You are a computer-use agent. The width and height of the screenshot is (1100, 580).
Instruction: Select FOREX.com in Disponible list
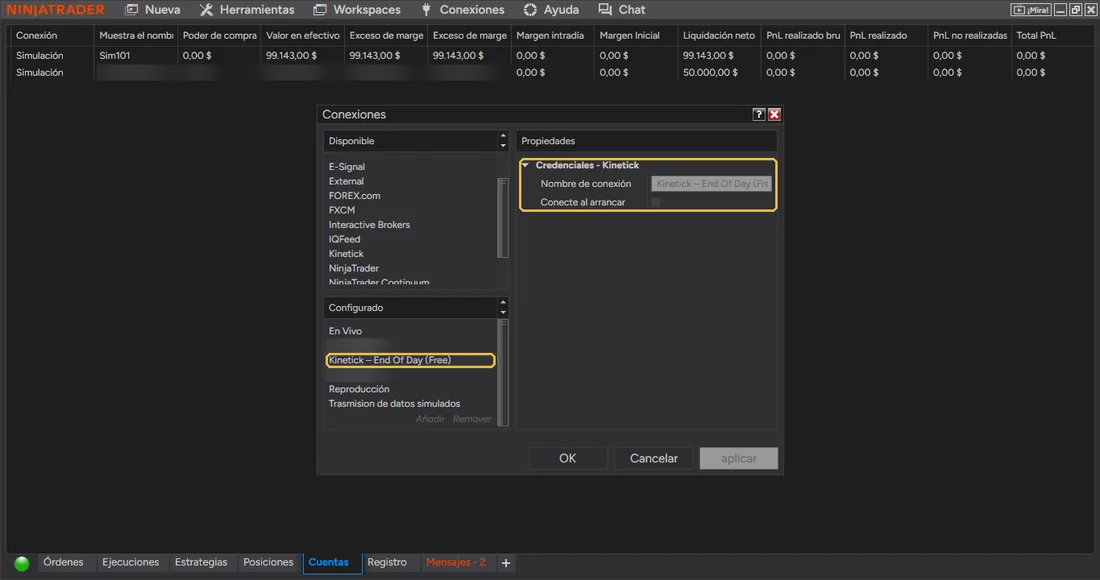point(354,196)
